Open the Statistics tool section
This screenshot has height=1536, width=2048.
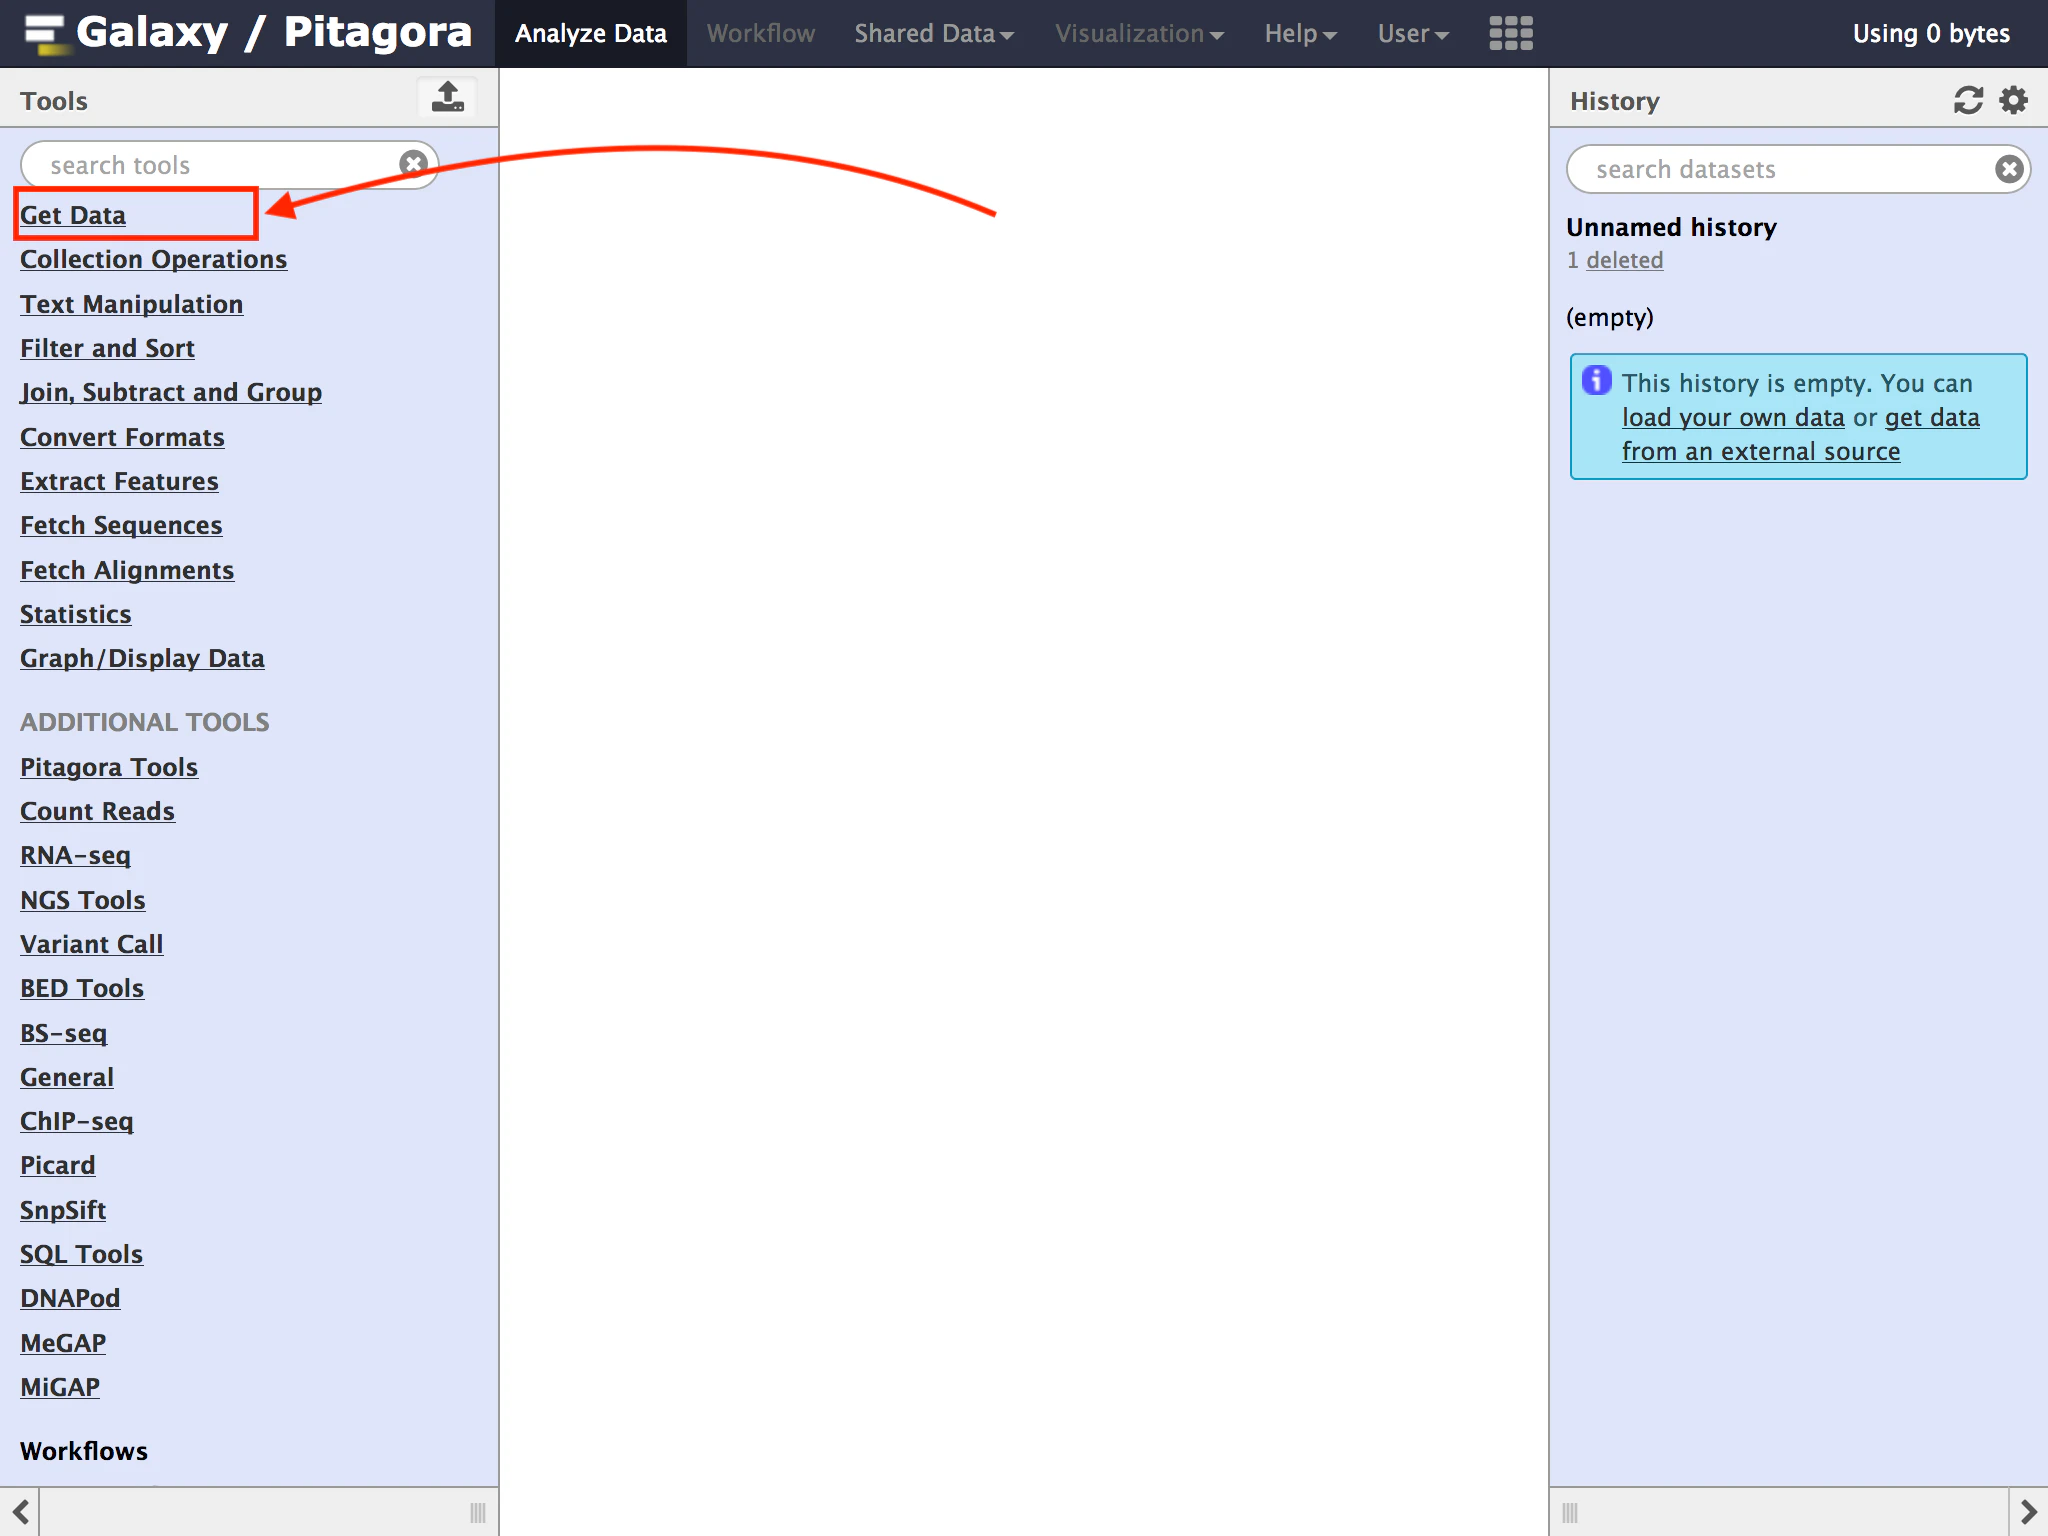click(75, 614)
